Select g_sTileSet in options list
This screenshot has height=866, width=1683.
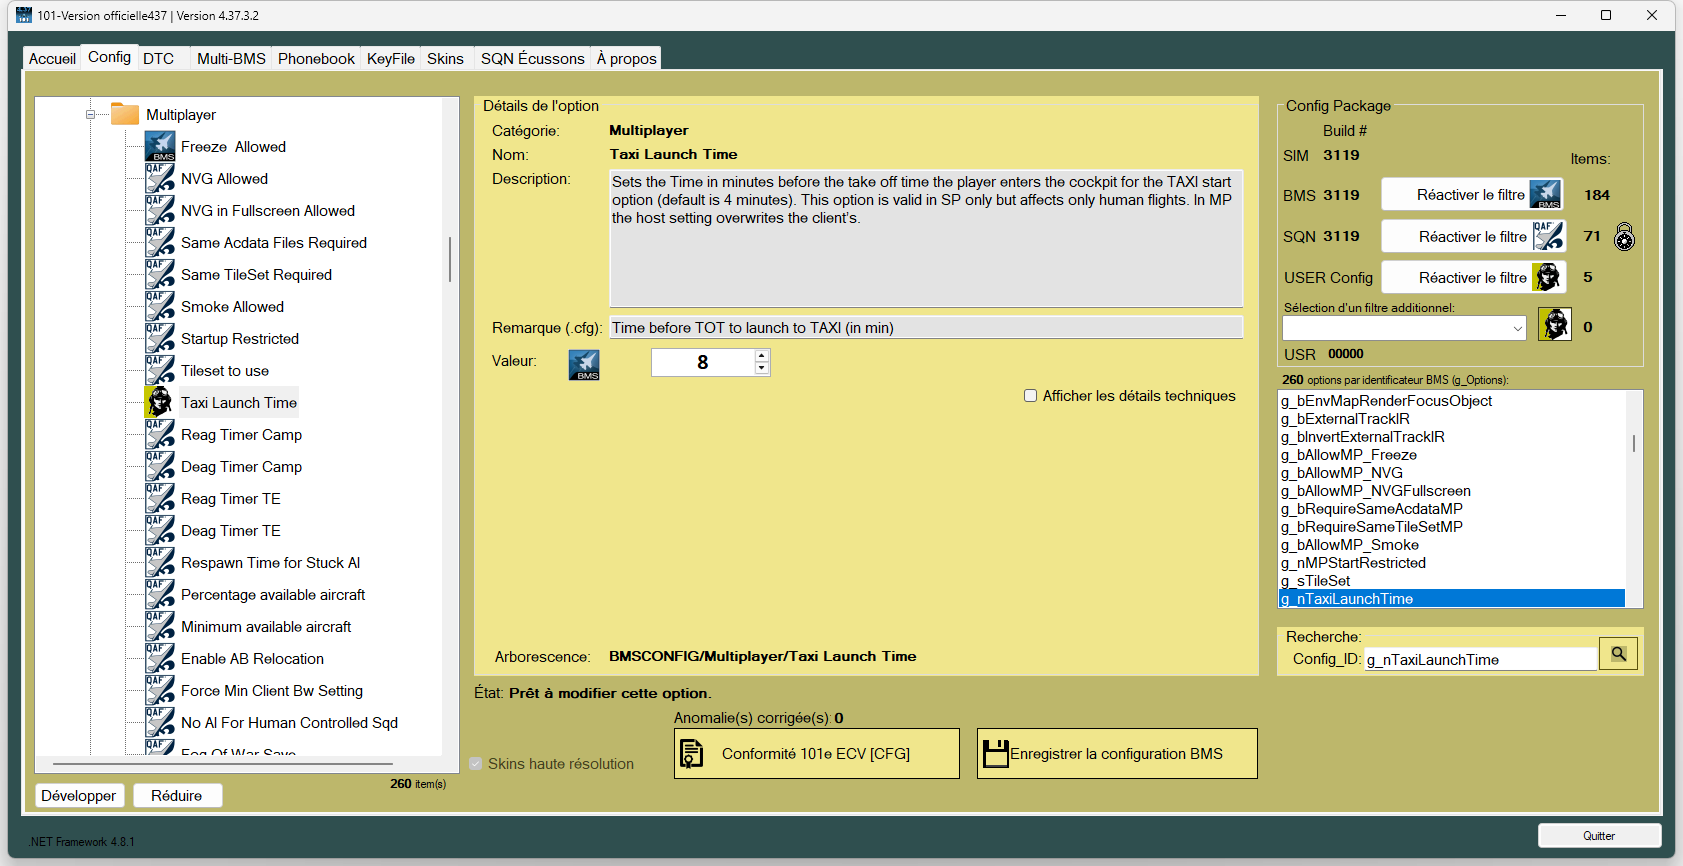[x=1316, y=581]
